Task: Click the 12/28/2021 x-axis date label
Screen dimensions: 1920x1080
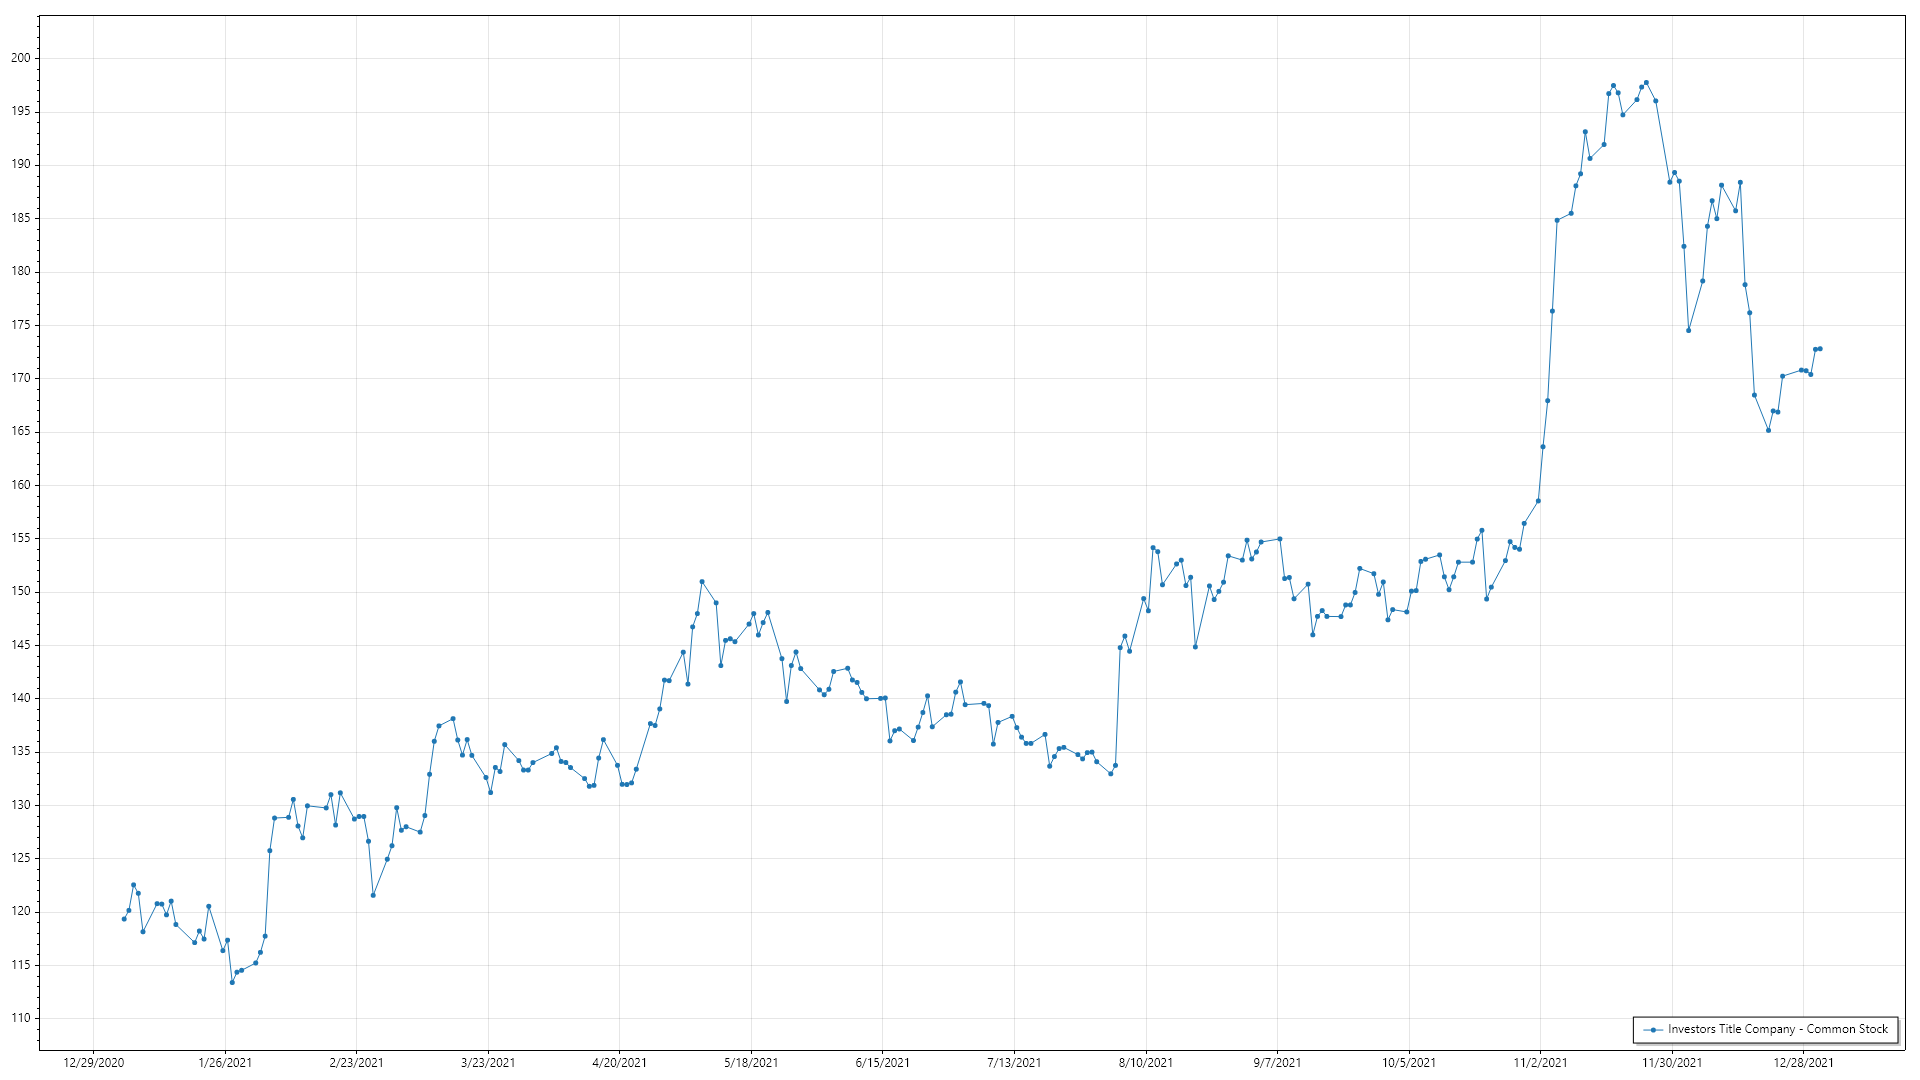Action: pyautogui.click(x=1804, y=1062)
